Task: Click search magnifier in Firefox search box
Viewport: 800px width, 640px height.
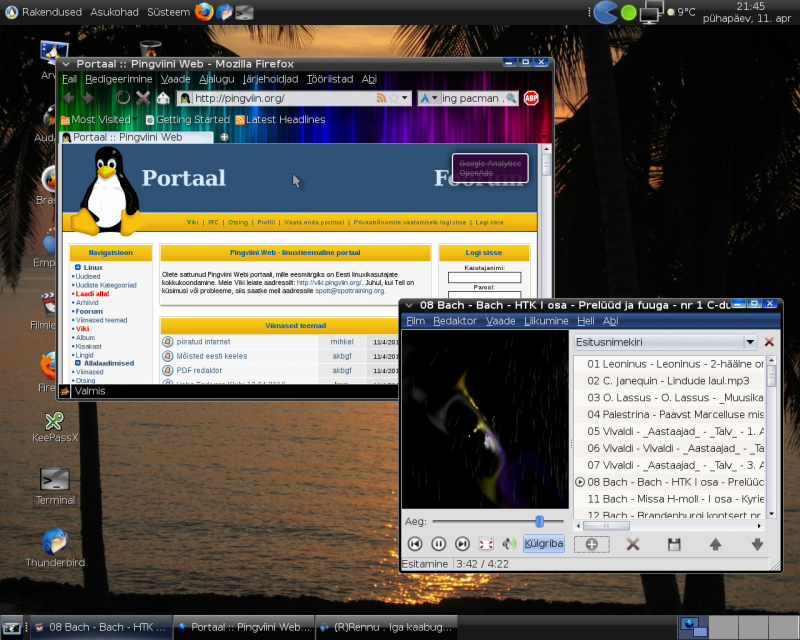Action: [511, 98]
